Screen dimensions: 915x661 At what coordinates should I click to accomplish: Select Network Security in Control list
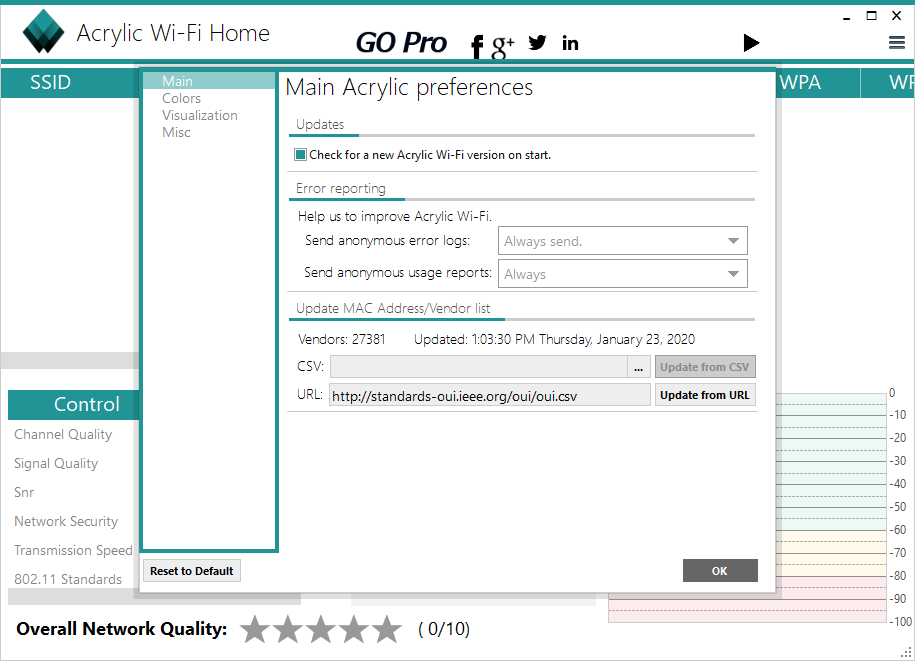pyautogui.click(x=66, y=521)
